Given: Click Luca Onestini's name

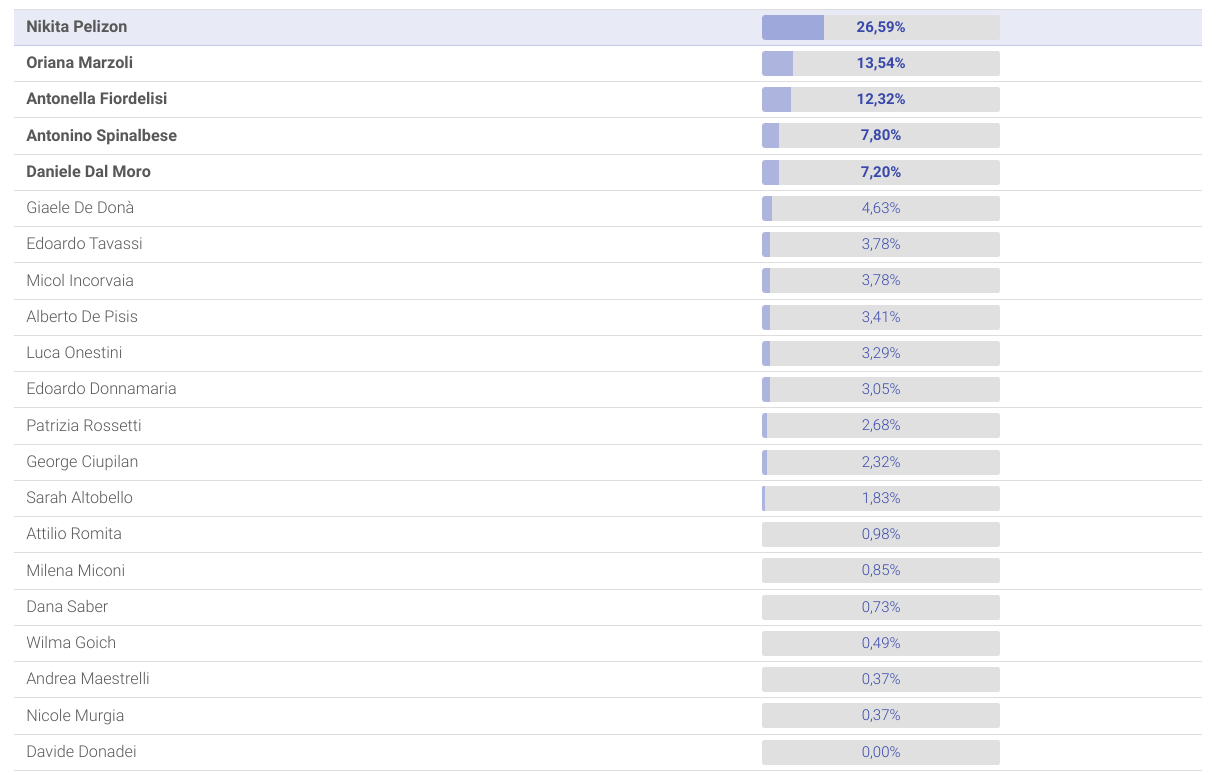Looking at the screenshot, I should pyautogui.click(x=74, y=353).
